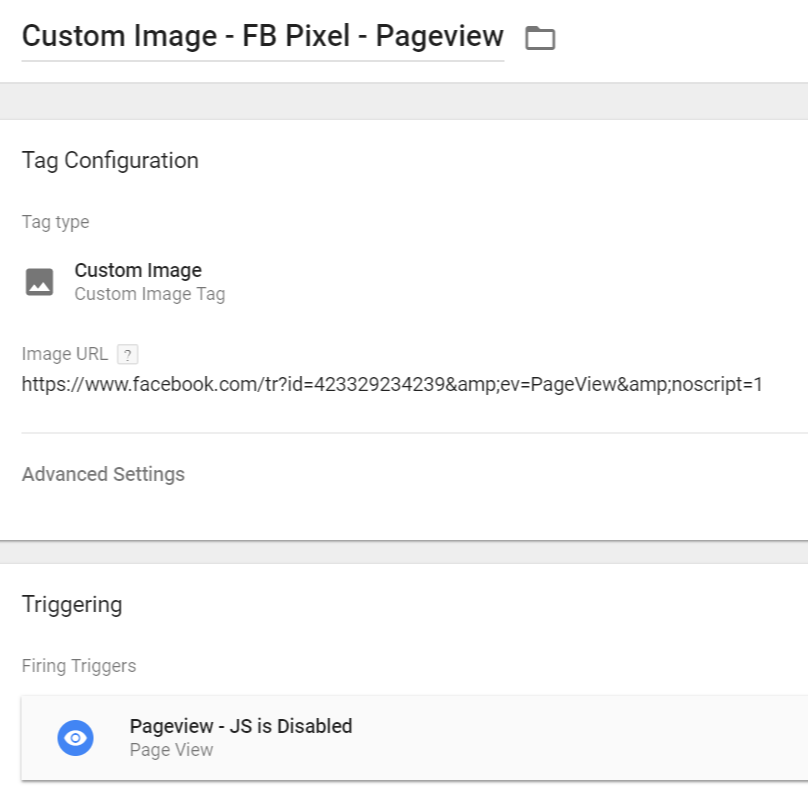
Task: Edit the tag name title field
Action: pyautogui.click(x=262, y=37)
